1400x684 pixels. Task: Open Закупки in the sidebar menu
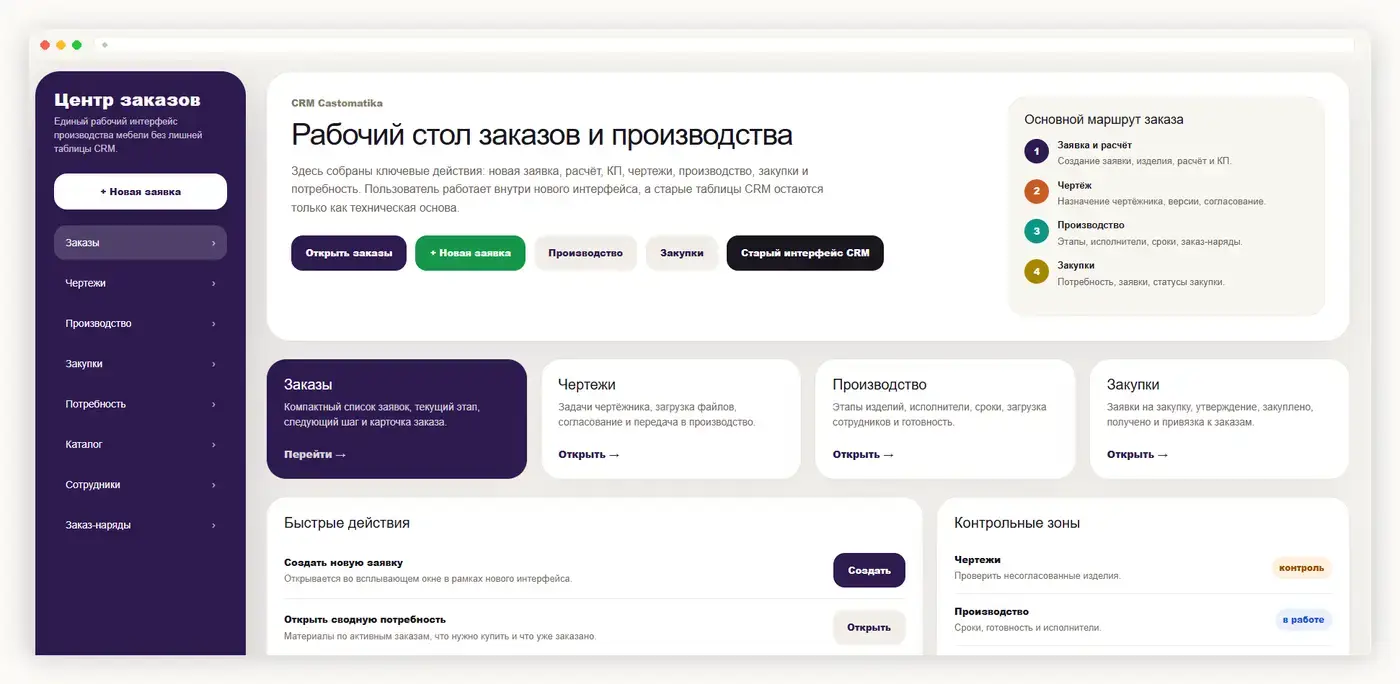coord(140,364)
